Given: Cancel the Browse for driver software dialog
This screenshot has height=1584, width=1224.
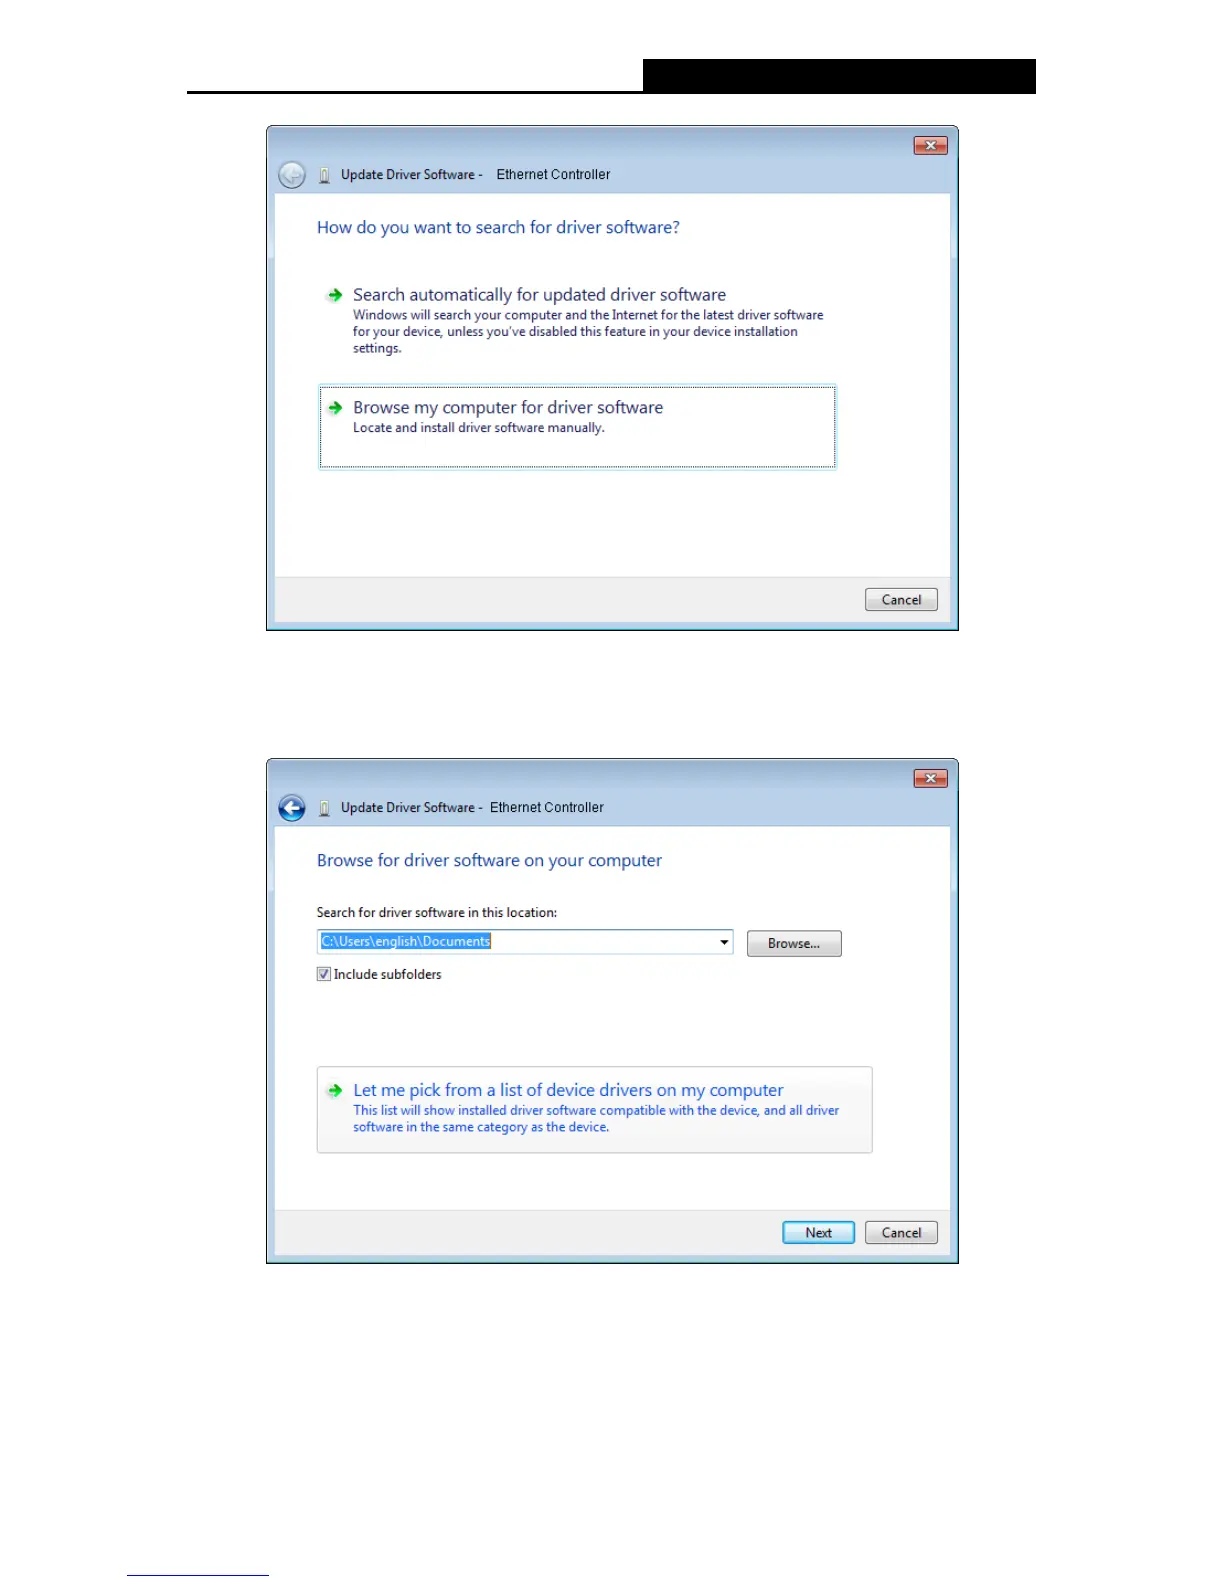Looking at the screenshot, I should coord(901,1232).
